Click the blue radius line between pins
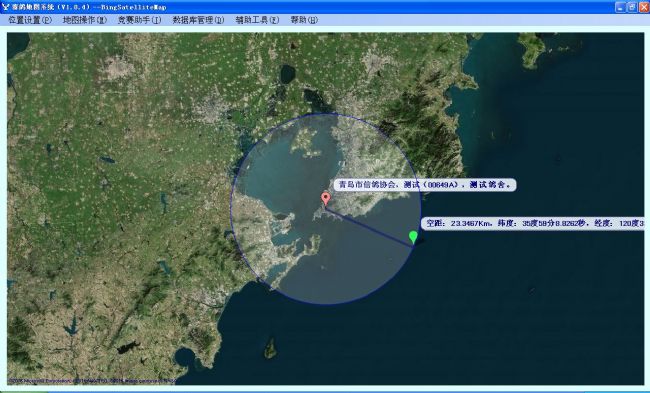650x393 pixels. point(369,227)
